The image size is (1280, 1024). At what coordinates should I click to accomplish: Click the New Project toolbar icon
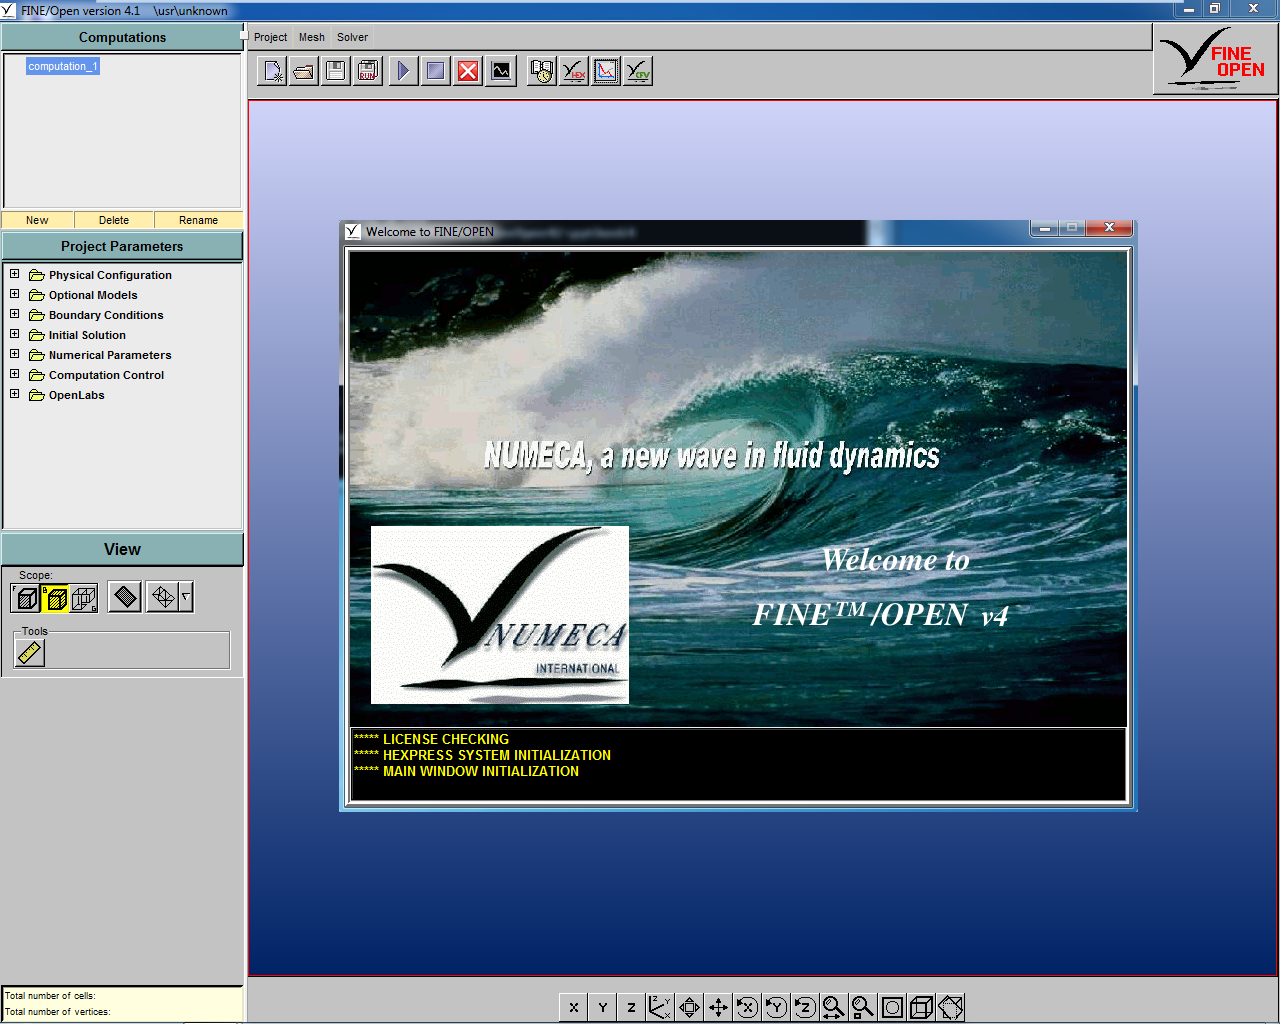tap(272, 71)
